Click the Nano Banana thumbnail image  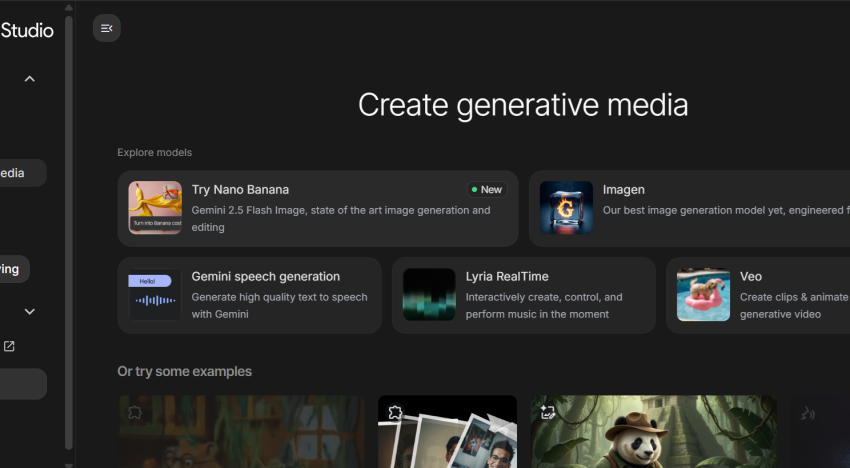(x=155, y=208)
